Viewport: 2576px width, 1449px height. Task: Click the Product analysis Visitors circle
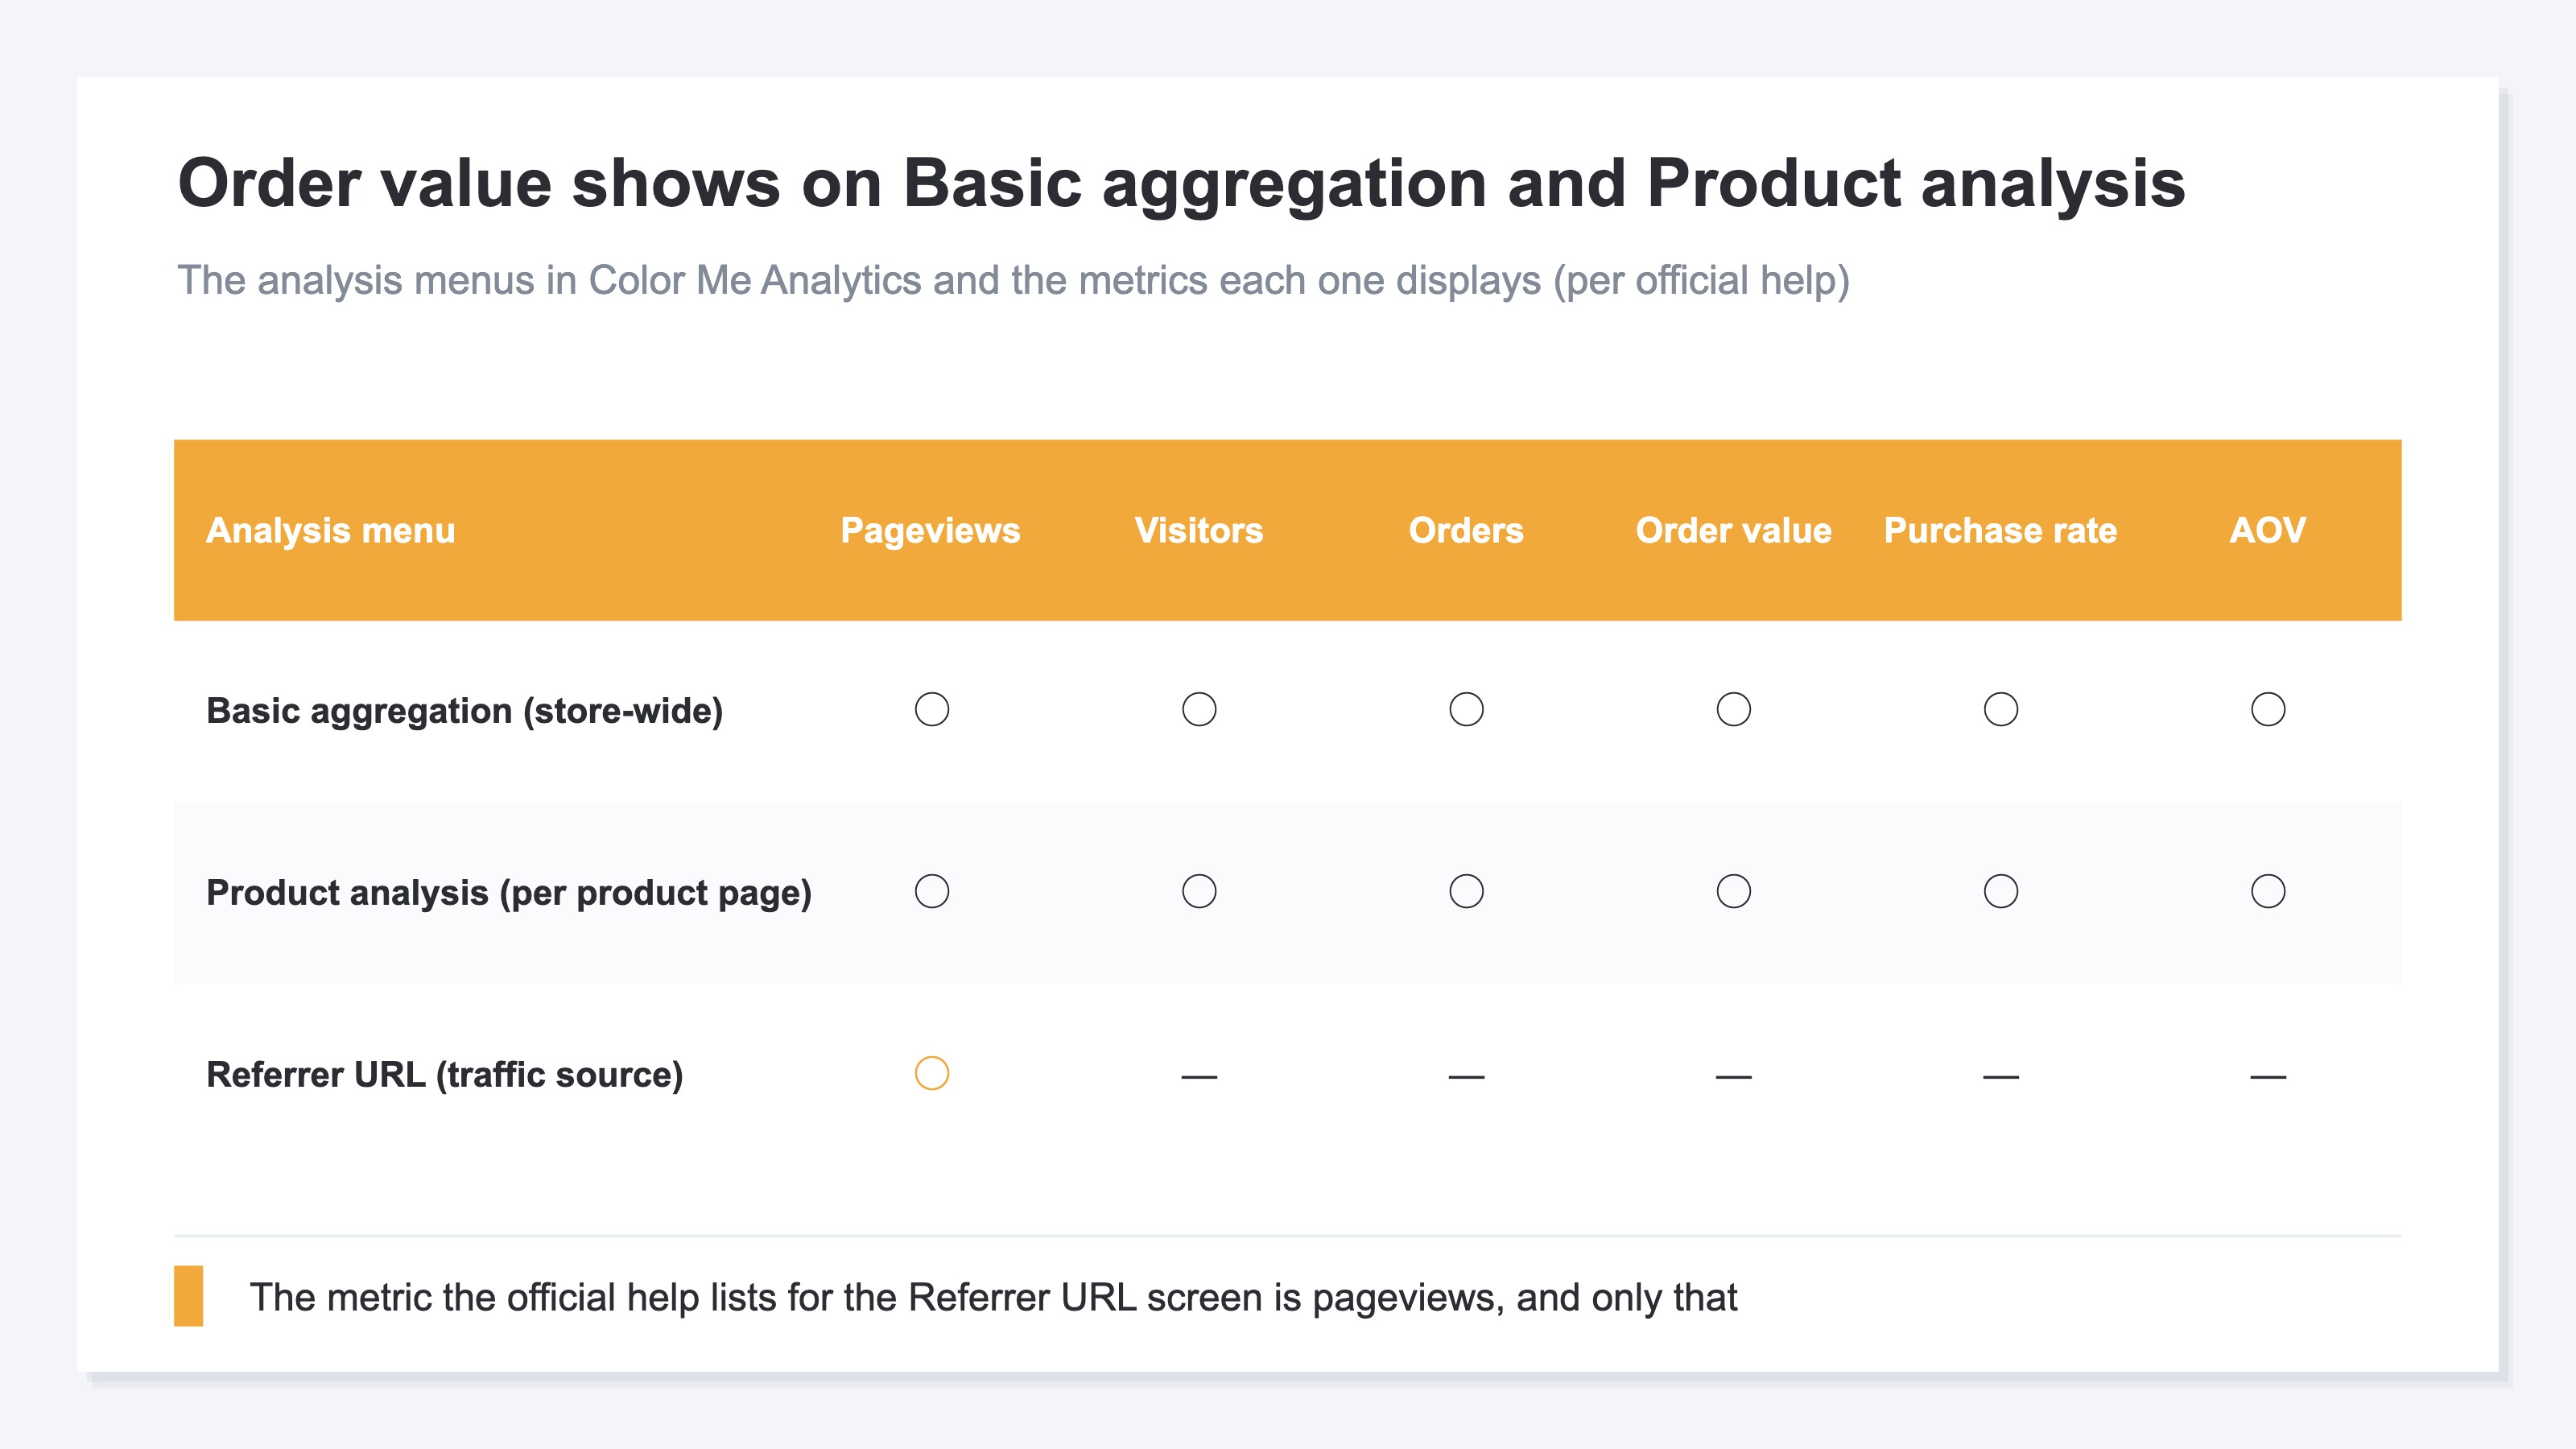1199,891
